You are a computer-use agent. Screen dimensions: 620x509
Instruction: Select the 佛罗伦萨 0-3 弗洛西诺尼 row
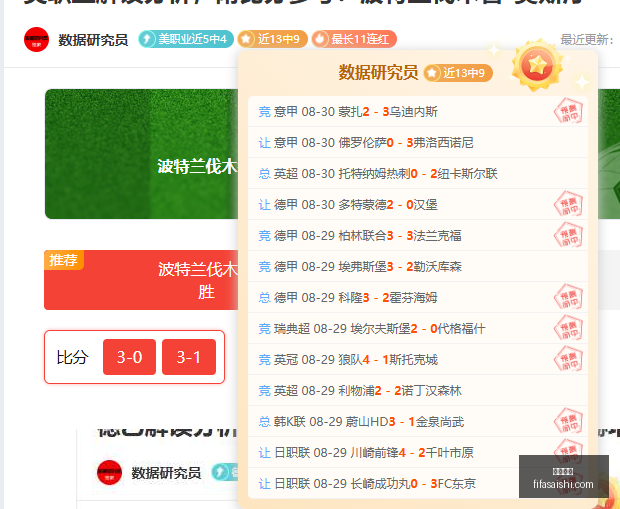coord(418,142)
